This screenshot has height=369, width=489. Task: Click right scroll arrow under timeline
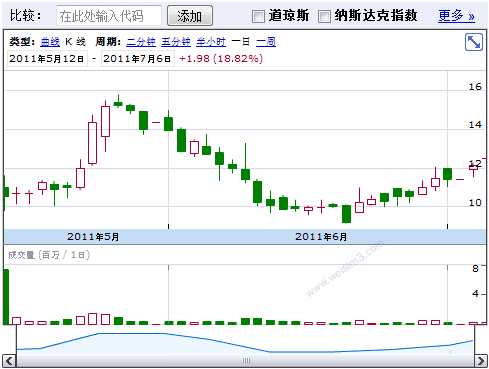[x=480, y=361]
